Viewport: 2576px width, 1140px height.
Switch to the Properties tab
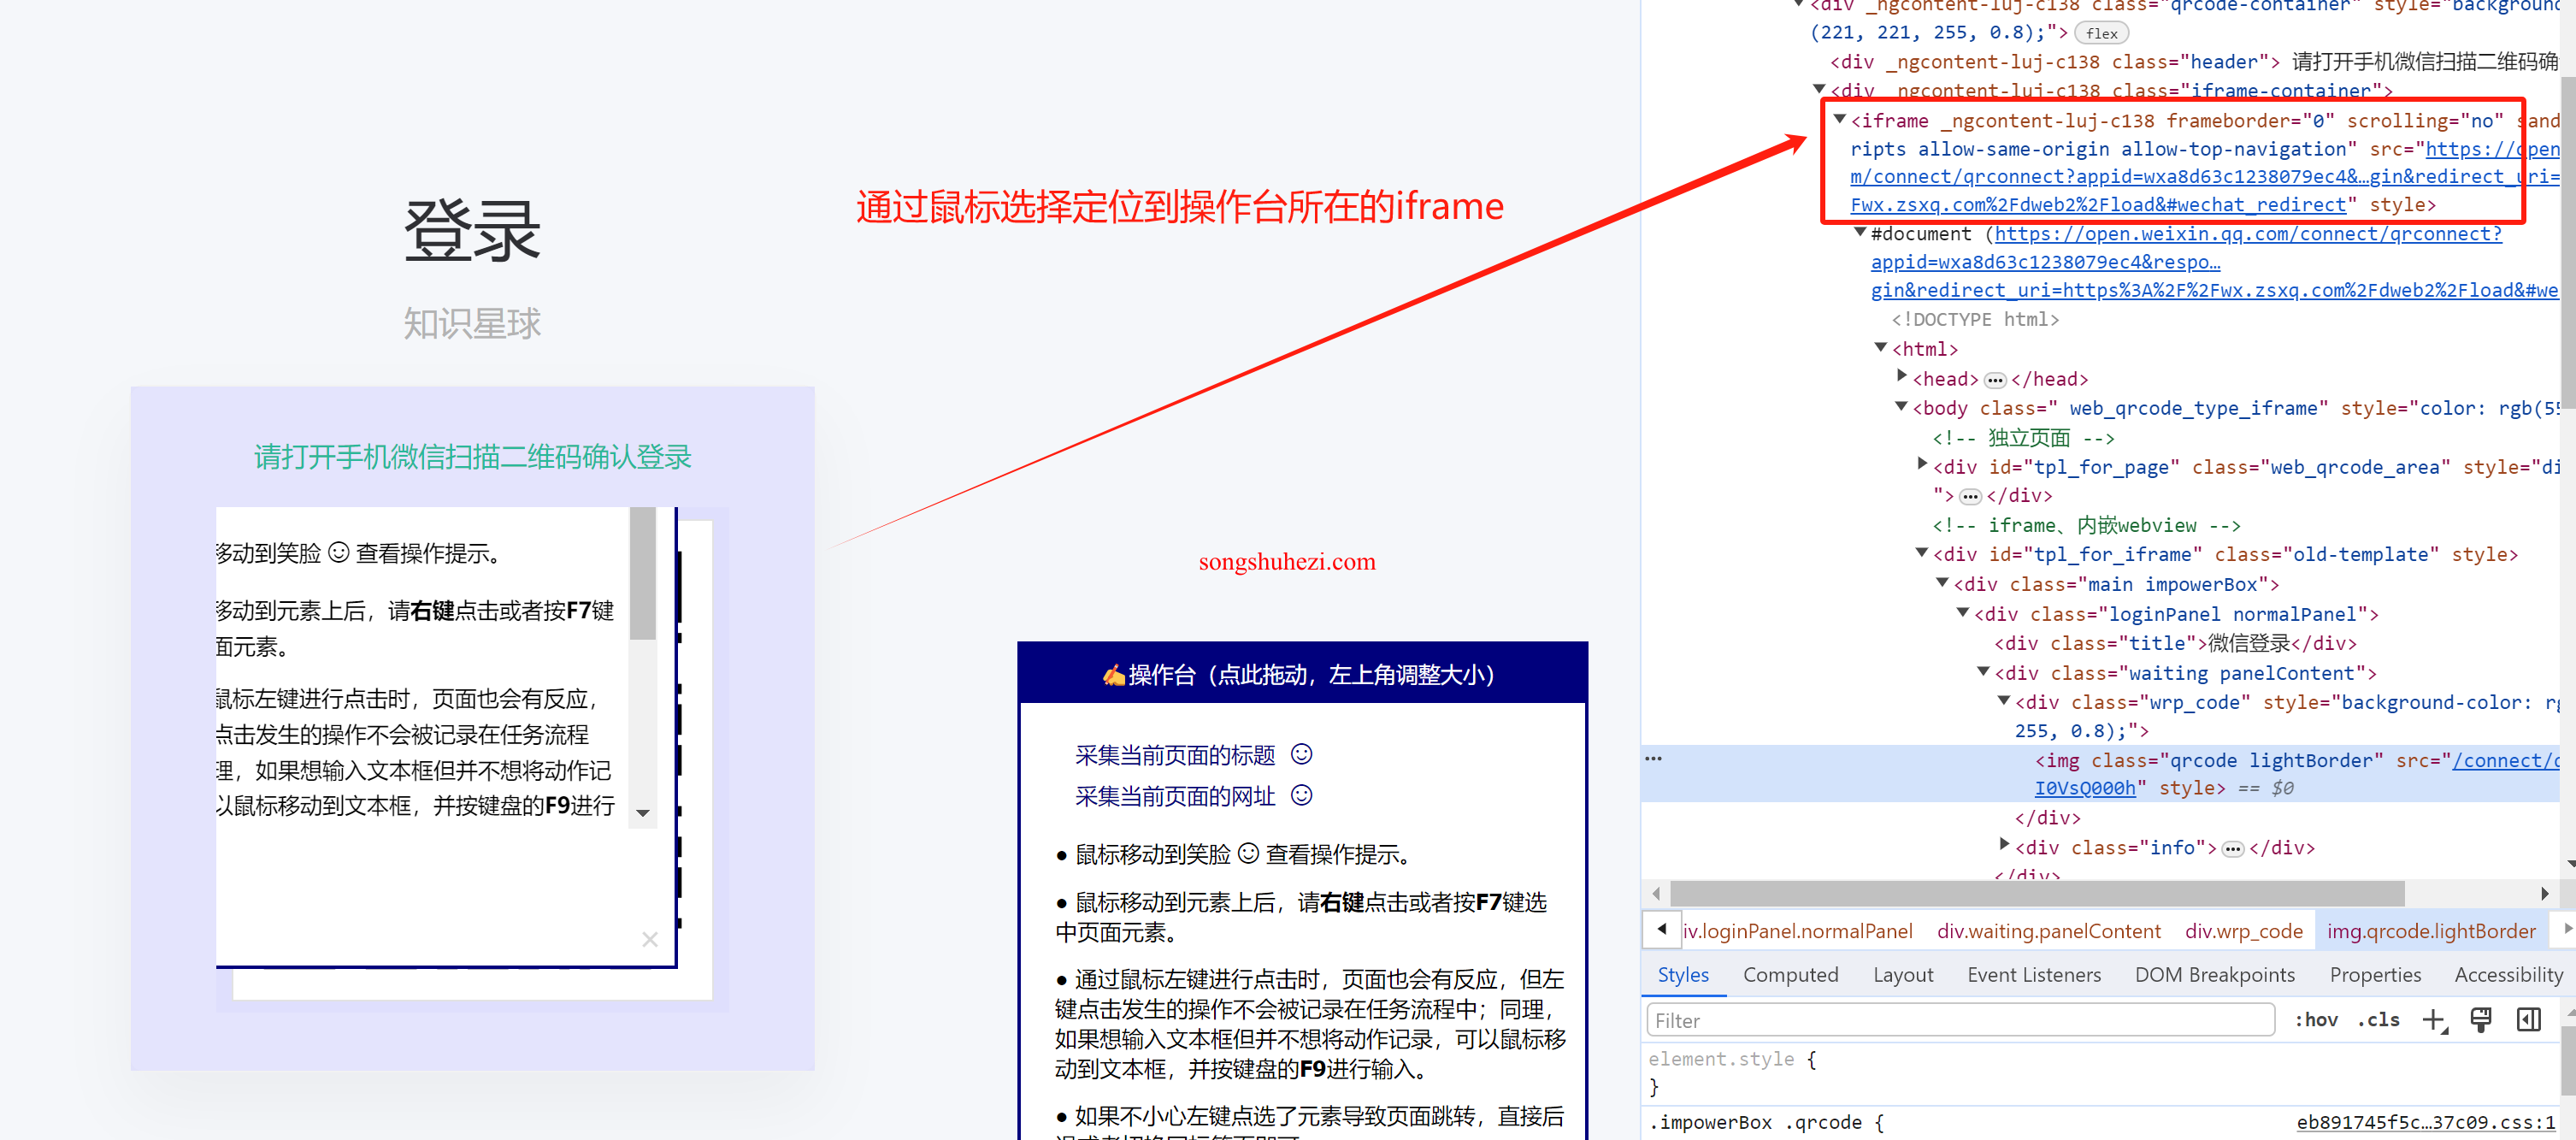pyautogui.click(x=2374, y=974)
